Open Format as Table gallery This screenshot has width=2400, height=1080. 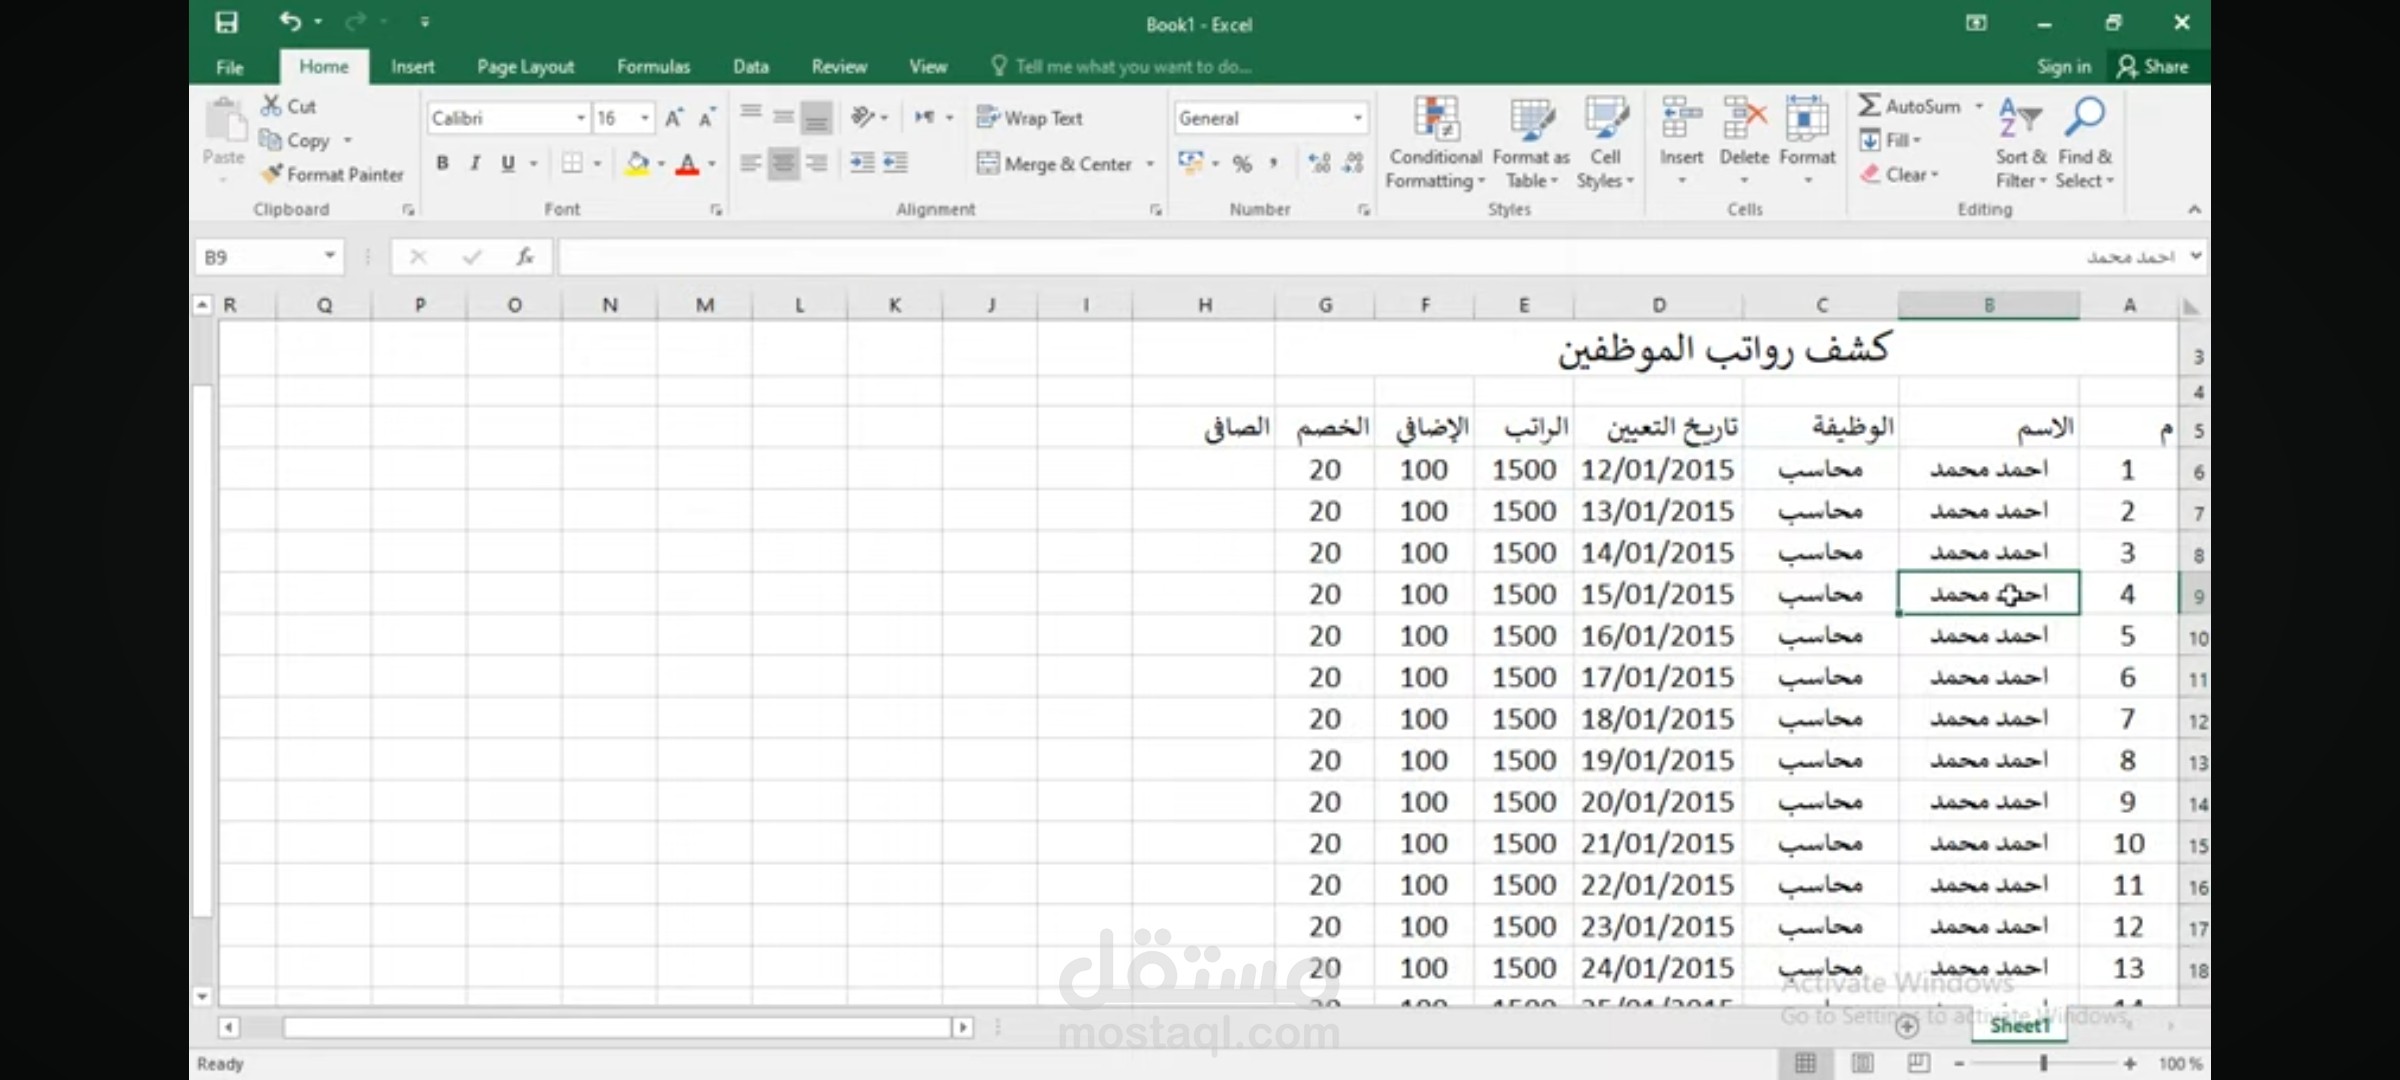[1531, 142]
